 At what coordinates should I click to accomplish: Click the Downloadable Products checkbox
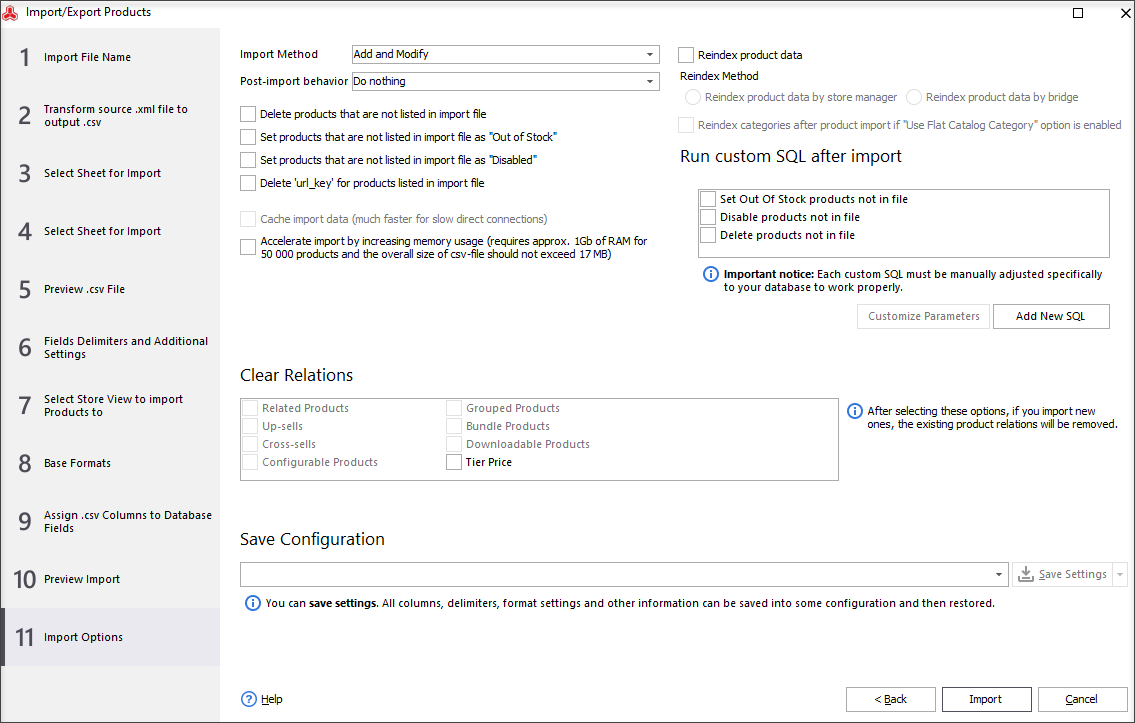point(454,444)
